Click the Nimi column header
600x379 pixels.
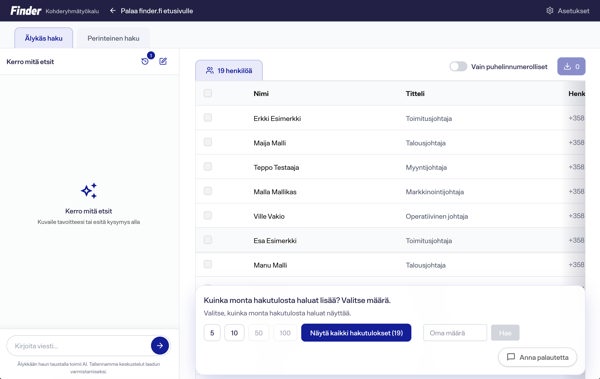click(261, 93)
